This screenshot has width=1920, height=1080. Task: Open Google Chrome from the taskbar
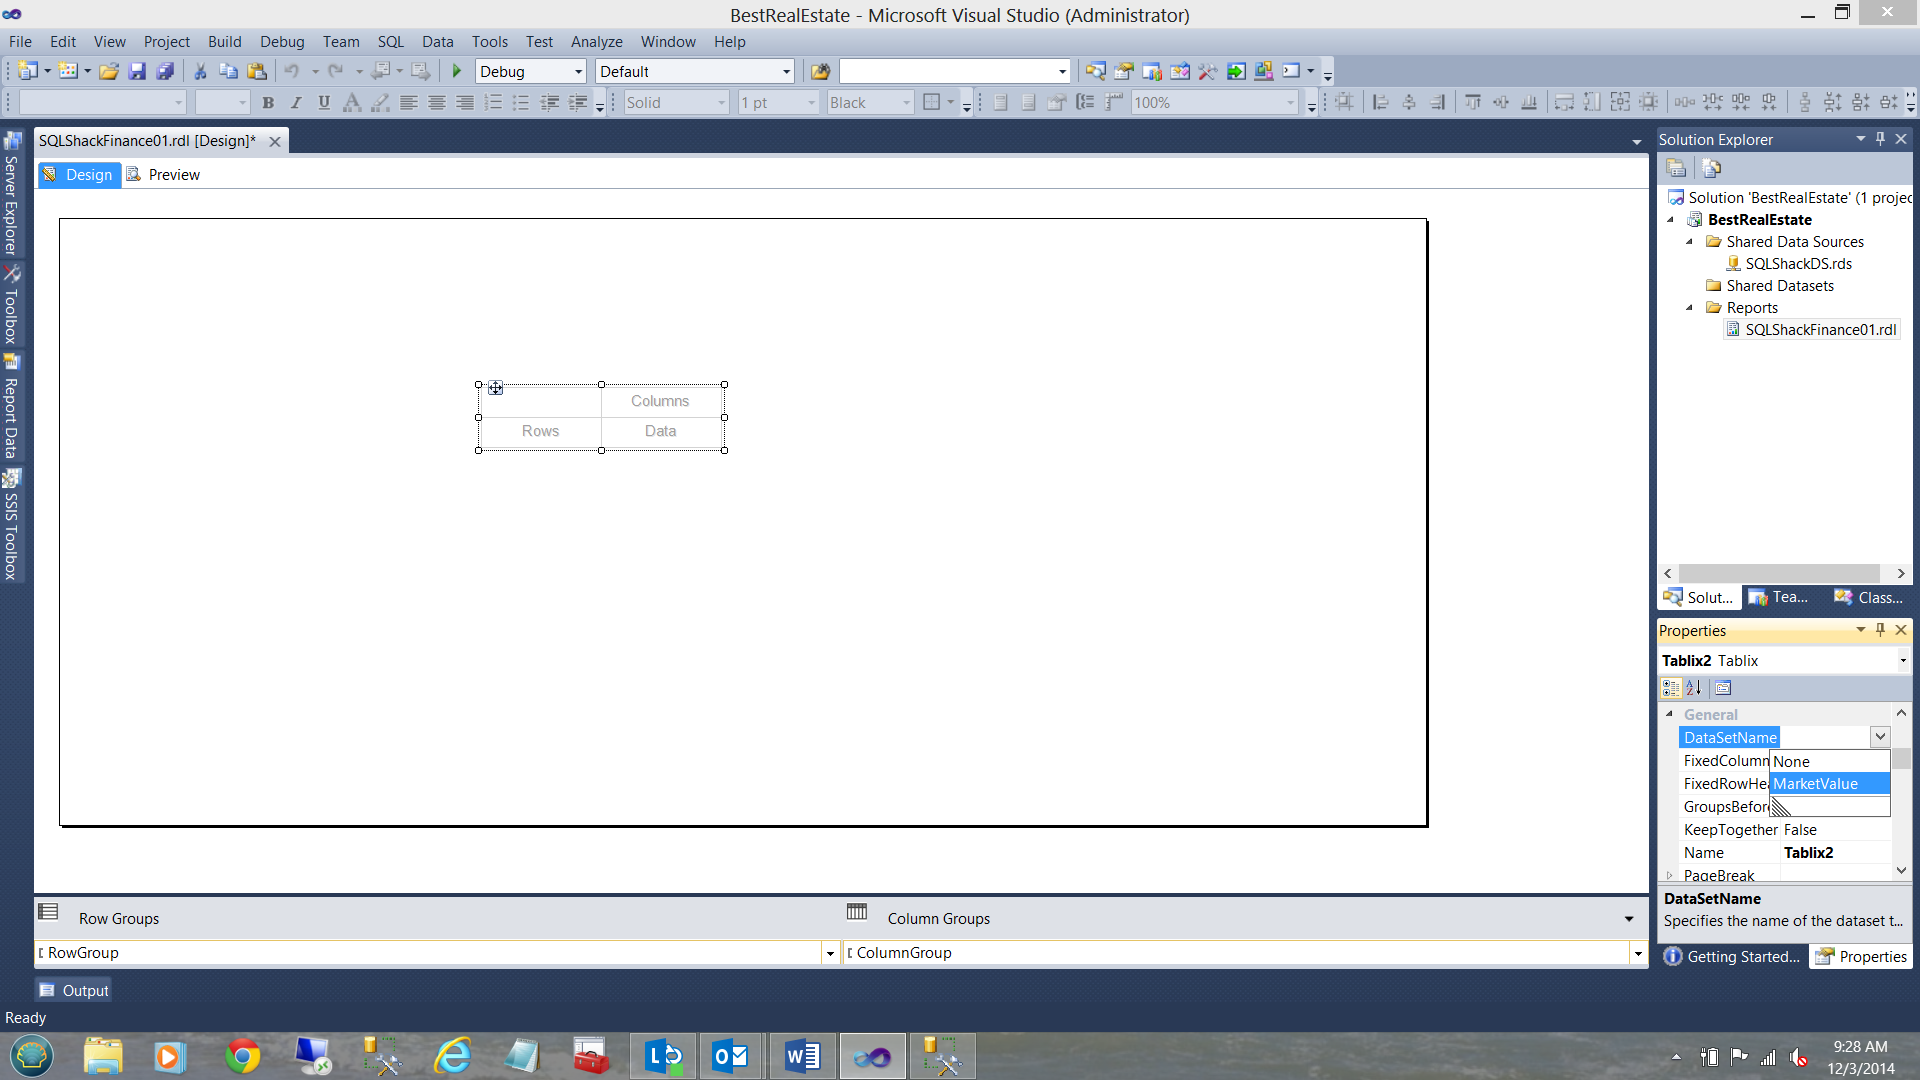coord(243,1056)
